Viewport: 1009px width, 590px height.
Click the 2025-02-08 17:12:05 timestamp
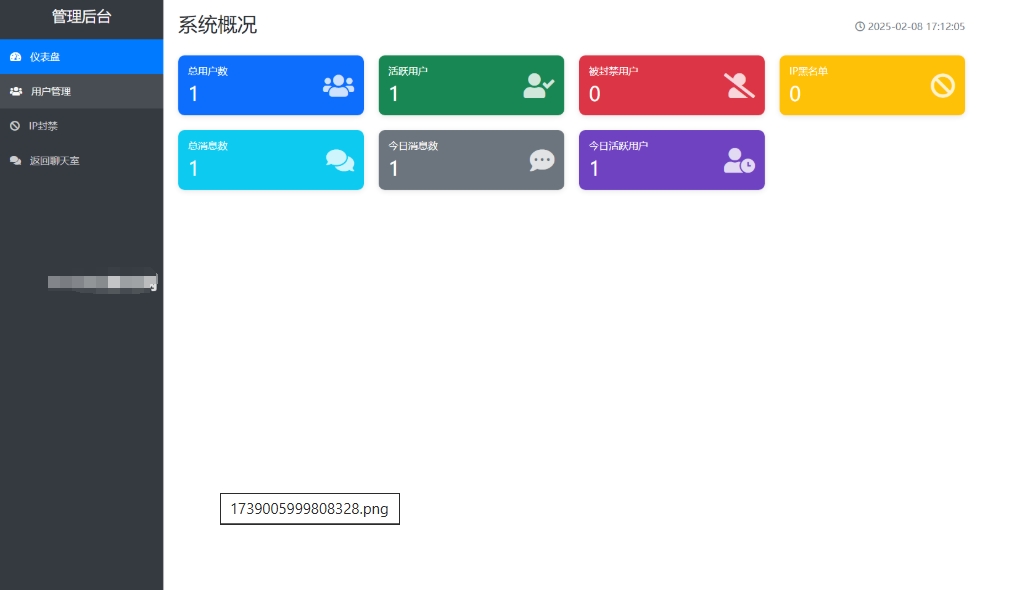(916, 26)
